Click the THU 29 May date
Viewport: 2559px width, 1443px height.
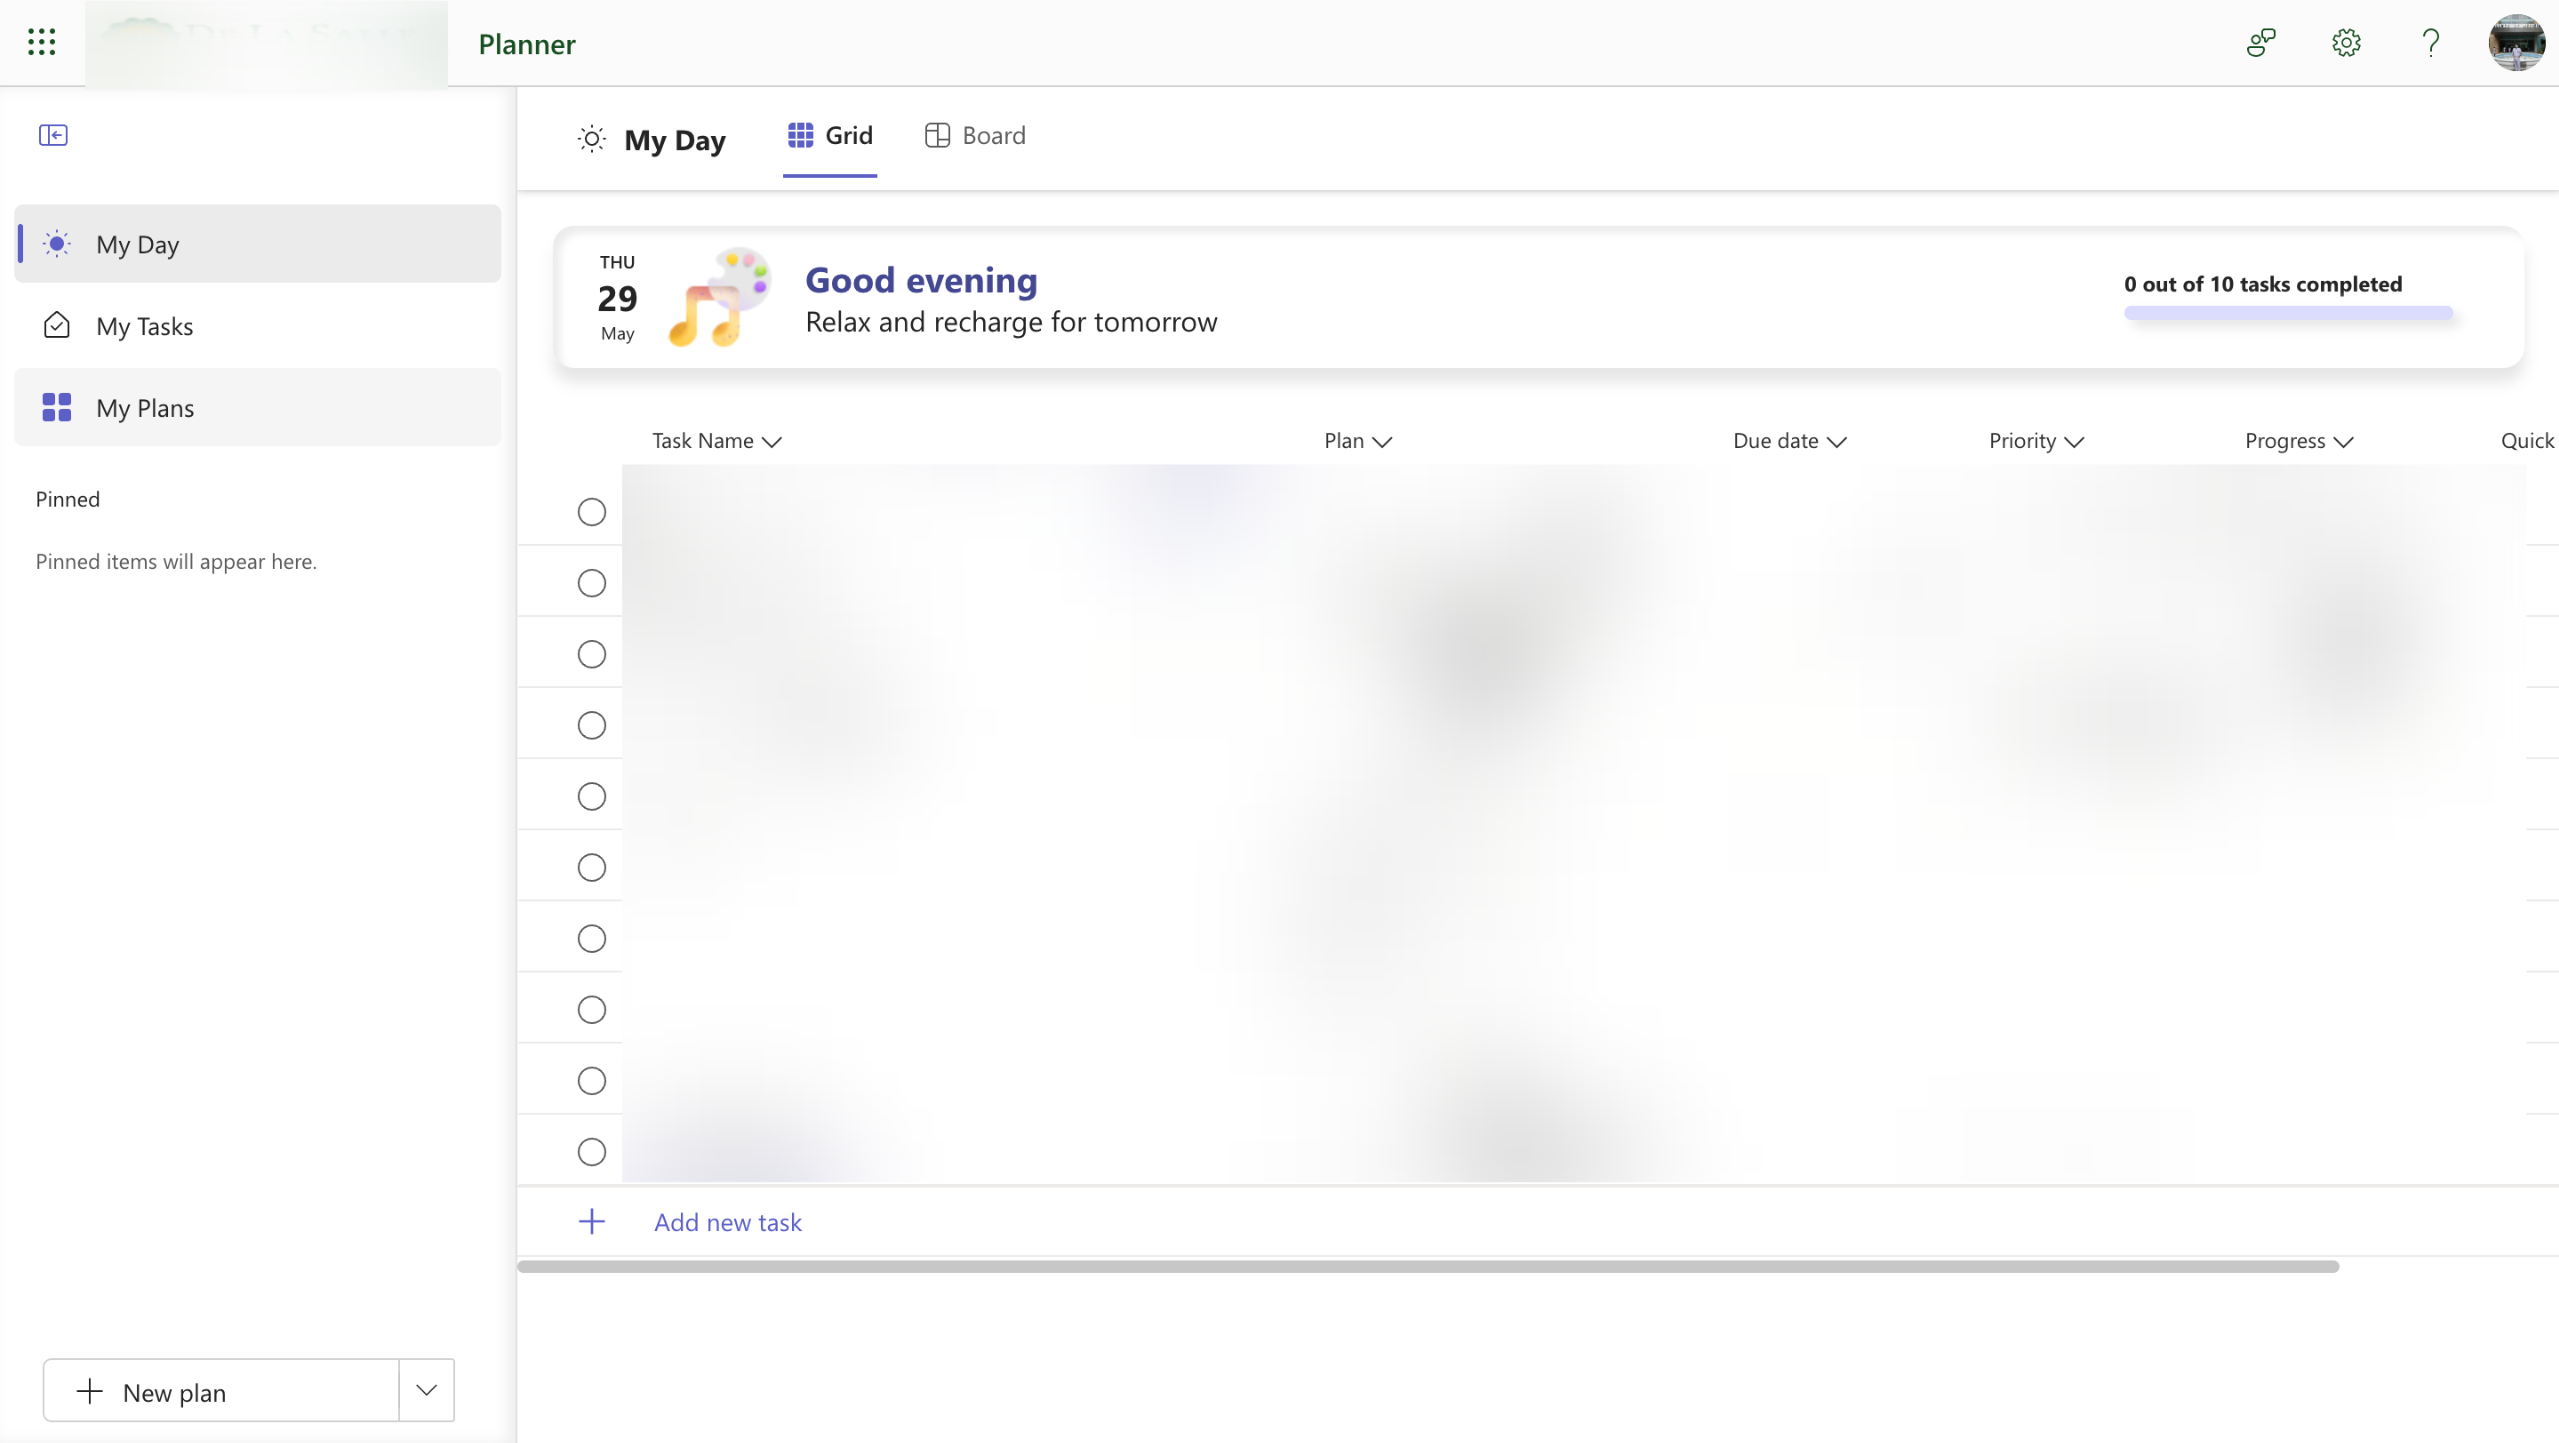click(x=617, y=298)
